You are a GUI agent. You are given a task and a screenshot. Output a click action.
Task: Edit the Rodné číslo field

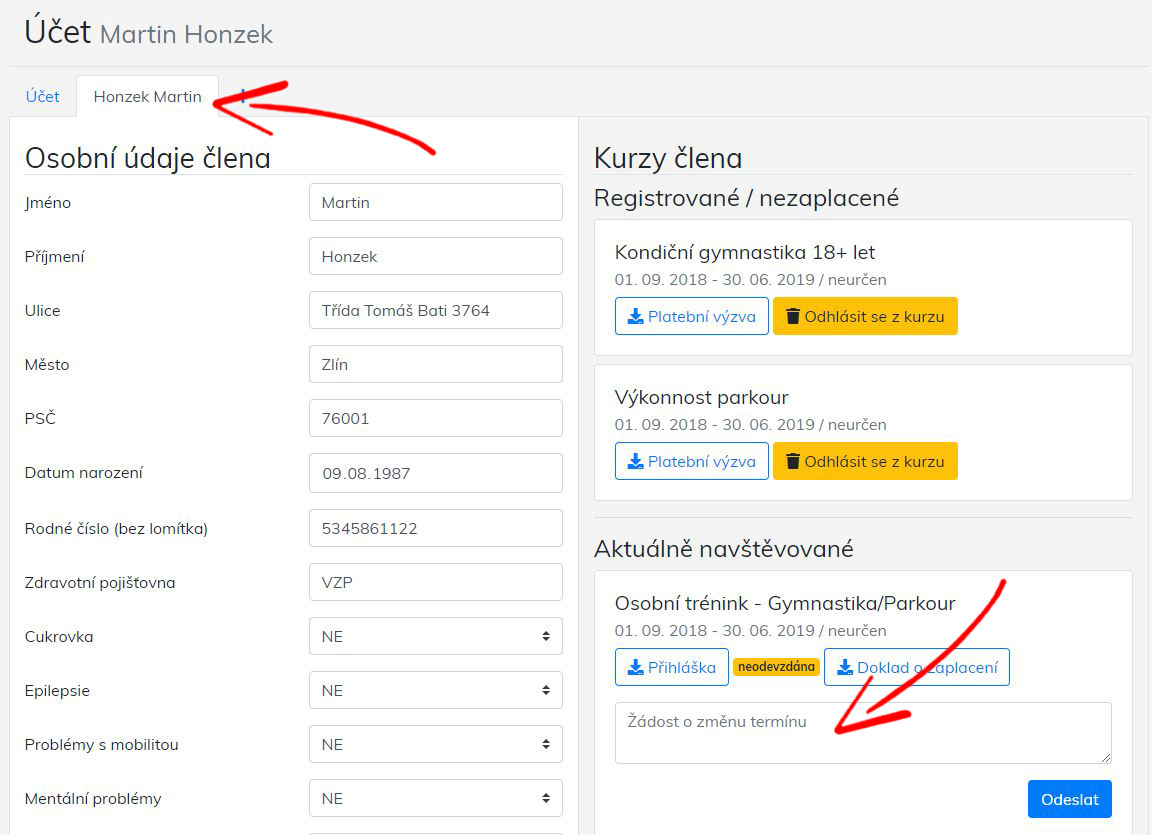tap(435, 528)
